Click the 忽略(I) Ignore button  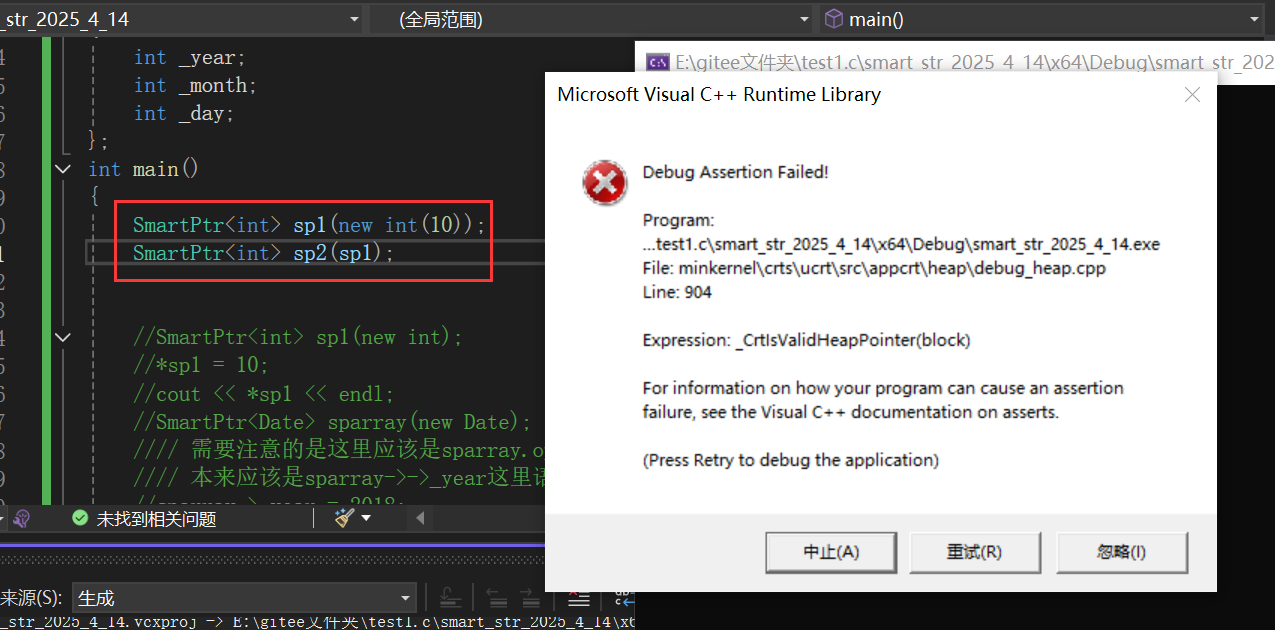point(1121,552)
